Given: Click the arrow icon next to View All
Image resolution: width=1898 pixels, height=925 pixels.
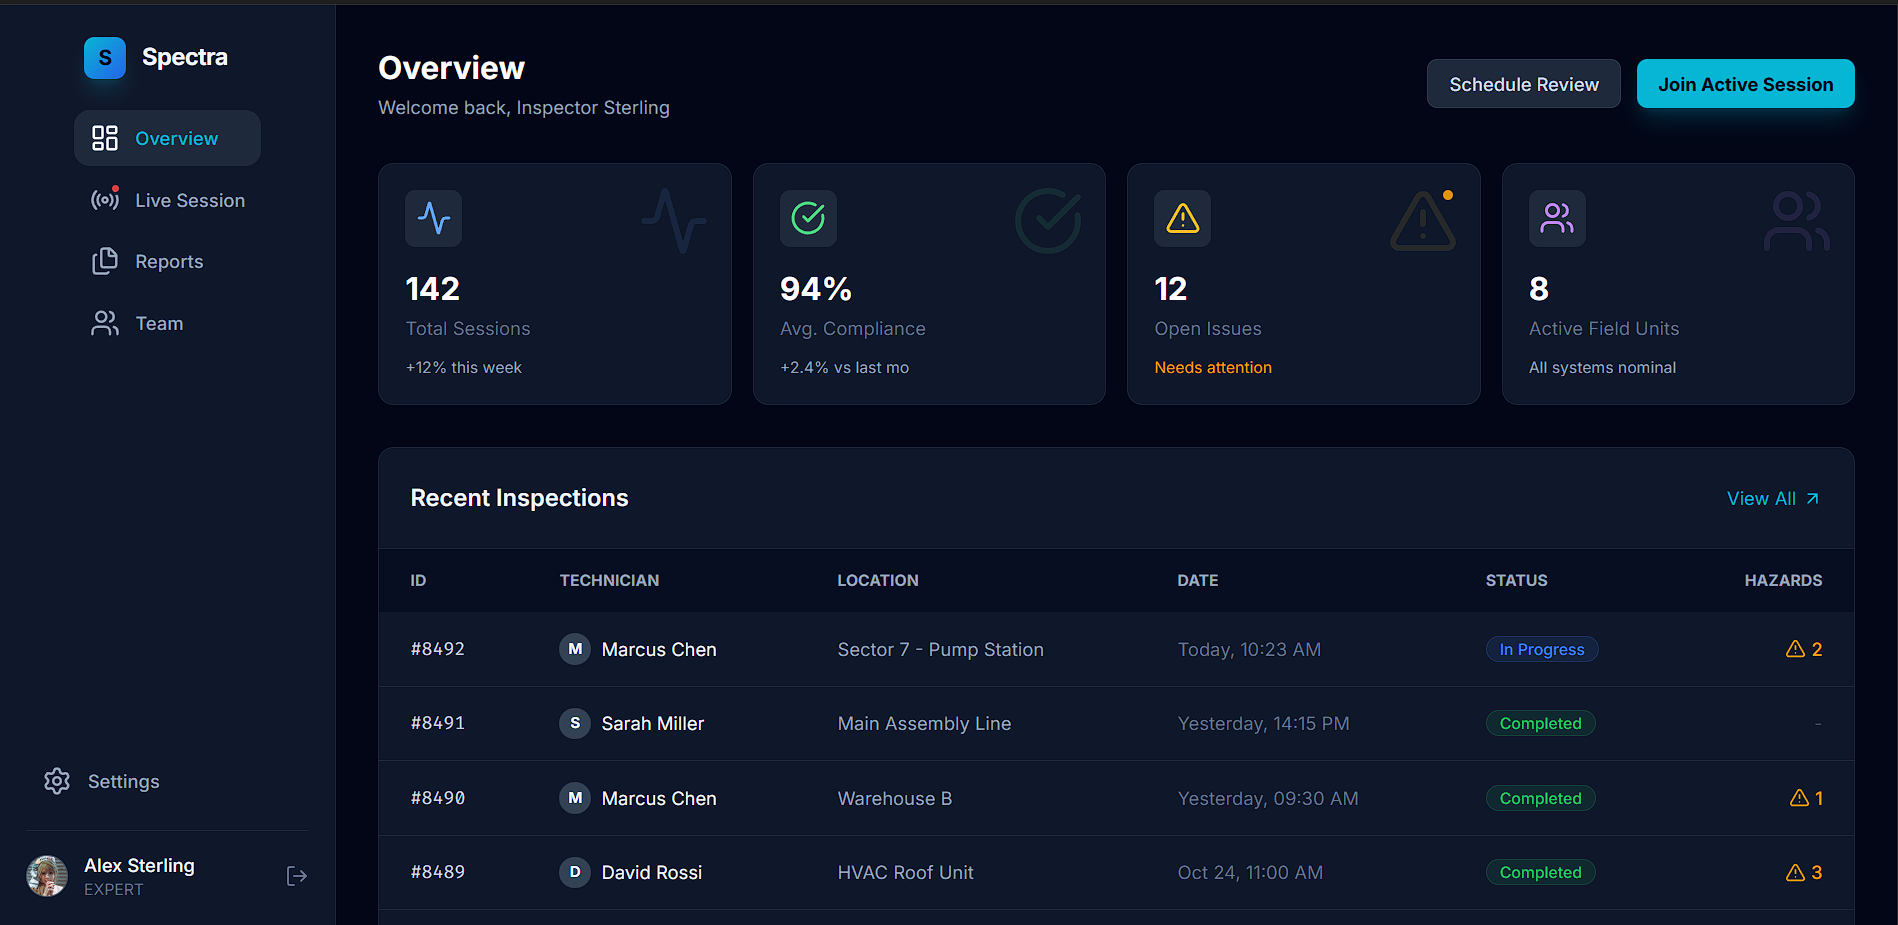Looking at the screenshot, I should click(1812, 498).
